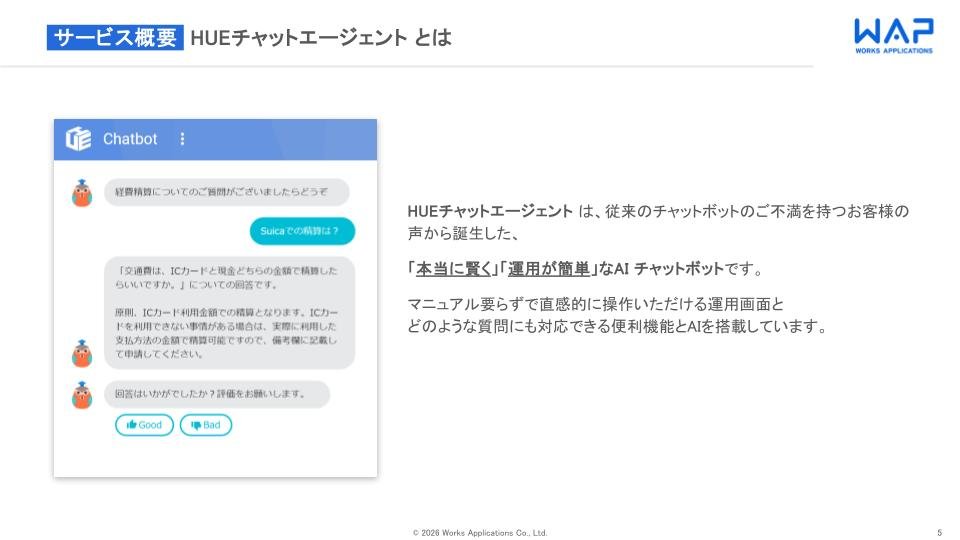Rate the answer with the Bad button

(x=206, y=425)
